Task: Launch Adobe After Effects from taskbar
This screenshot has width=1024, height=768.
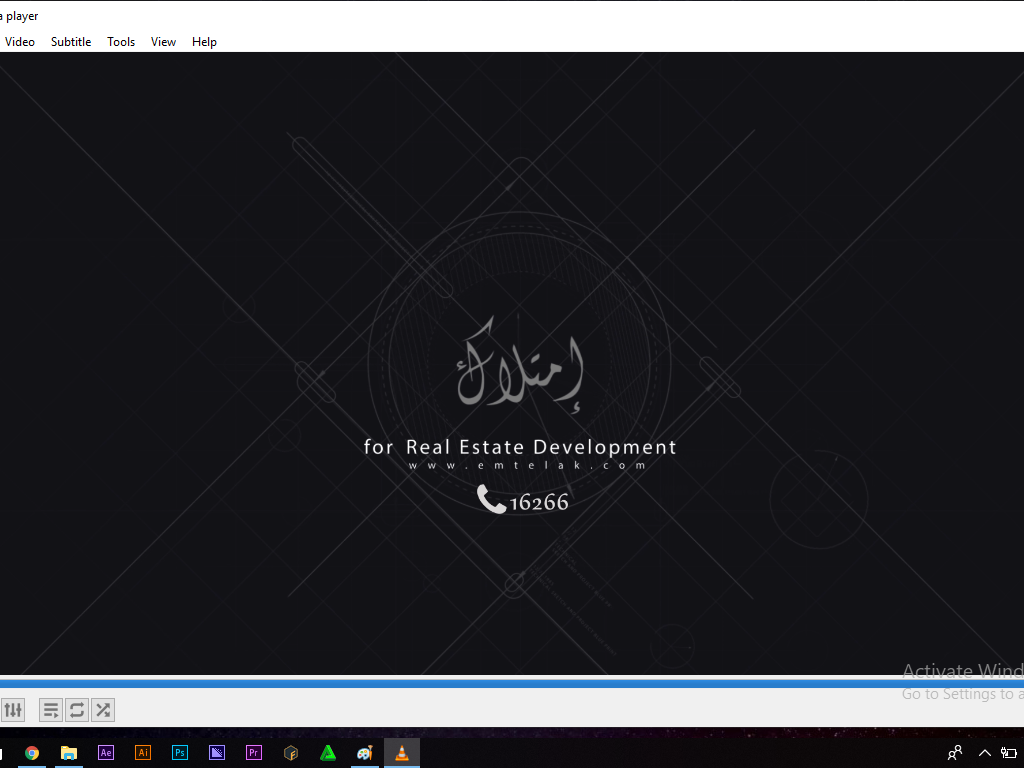Action: 106,753
